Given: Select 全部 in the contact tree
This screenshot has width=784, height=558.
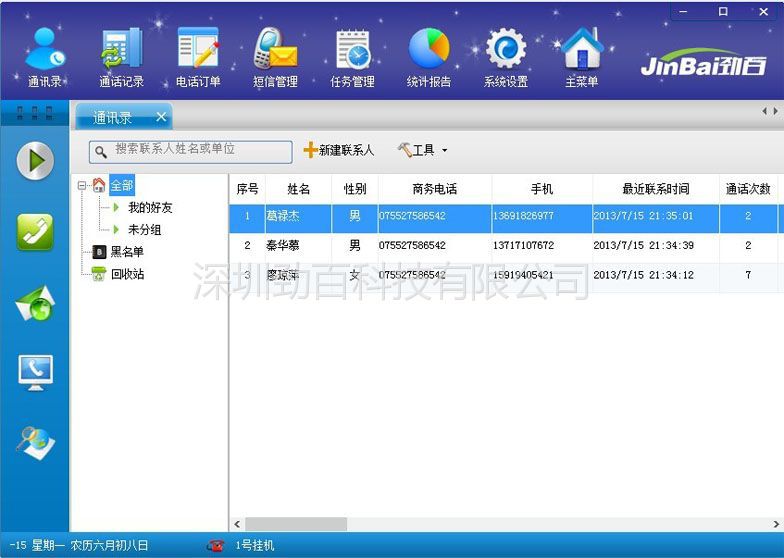Looking at the screenshot, I should pyautogui.click(x=122, y=186).
